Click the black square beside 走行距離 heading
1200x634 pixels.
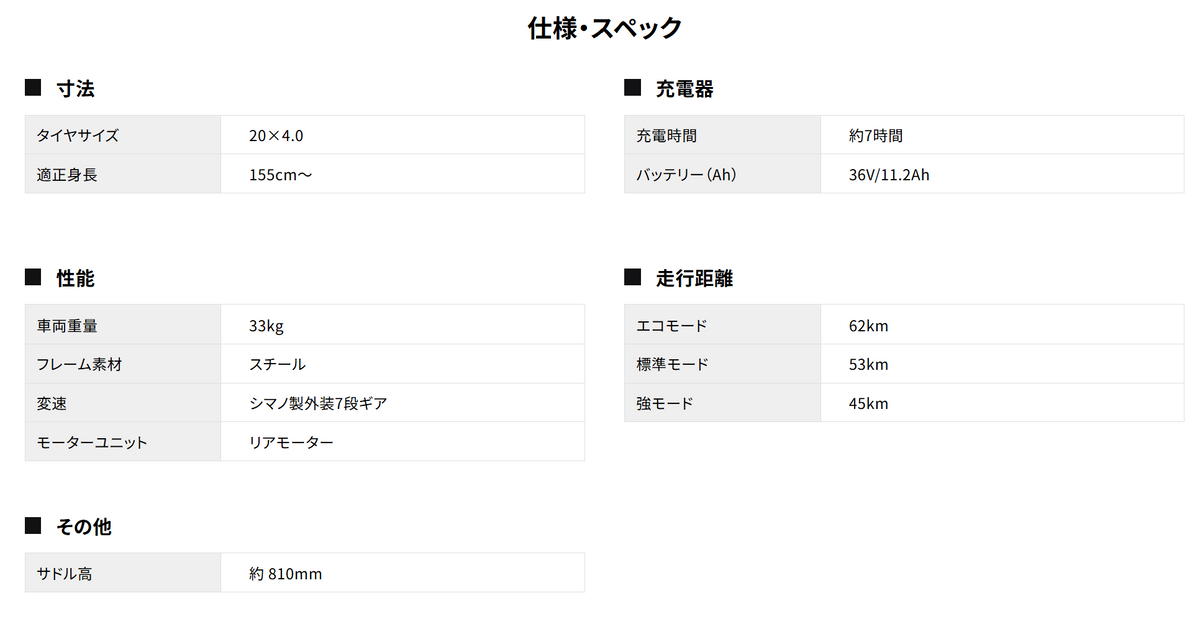[x=632, y=277]
